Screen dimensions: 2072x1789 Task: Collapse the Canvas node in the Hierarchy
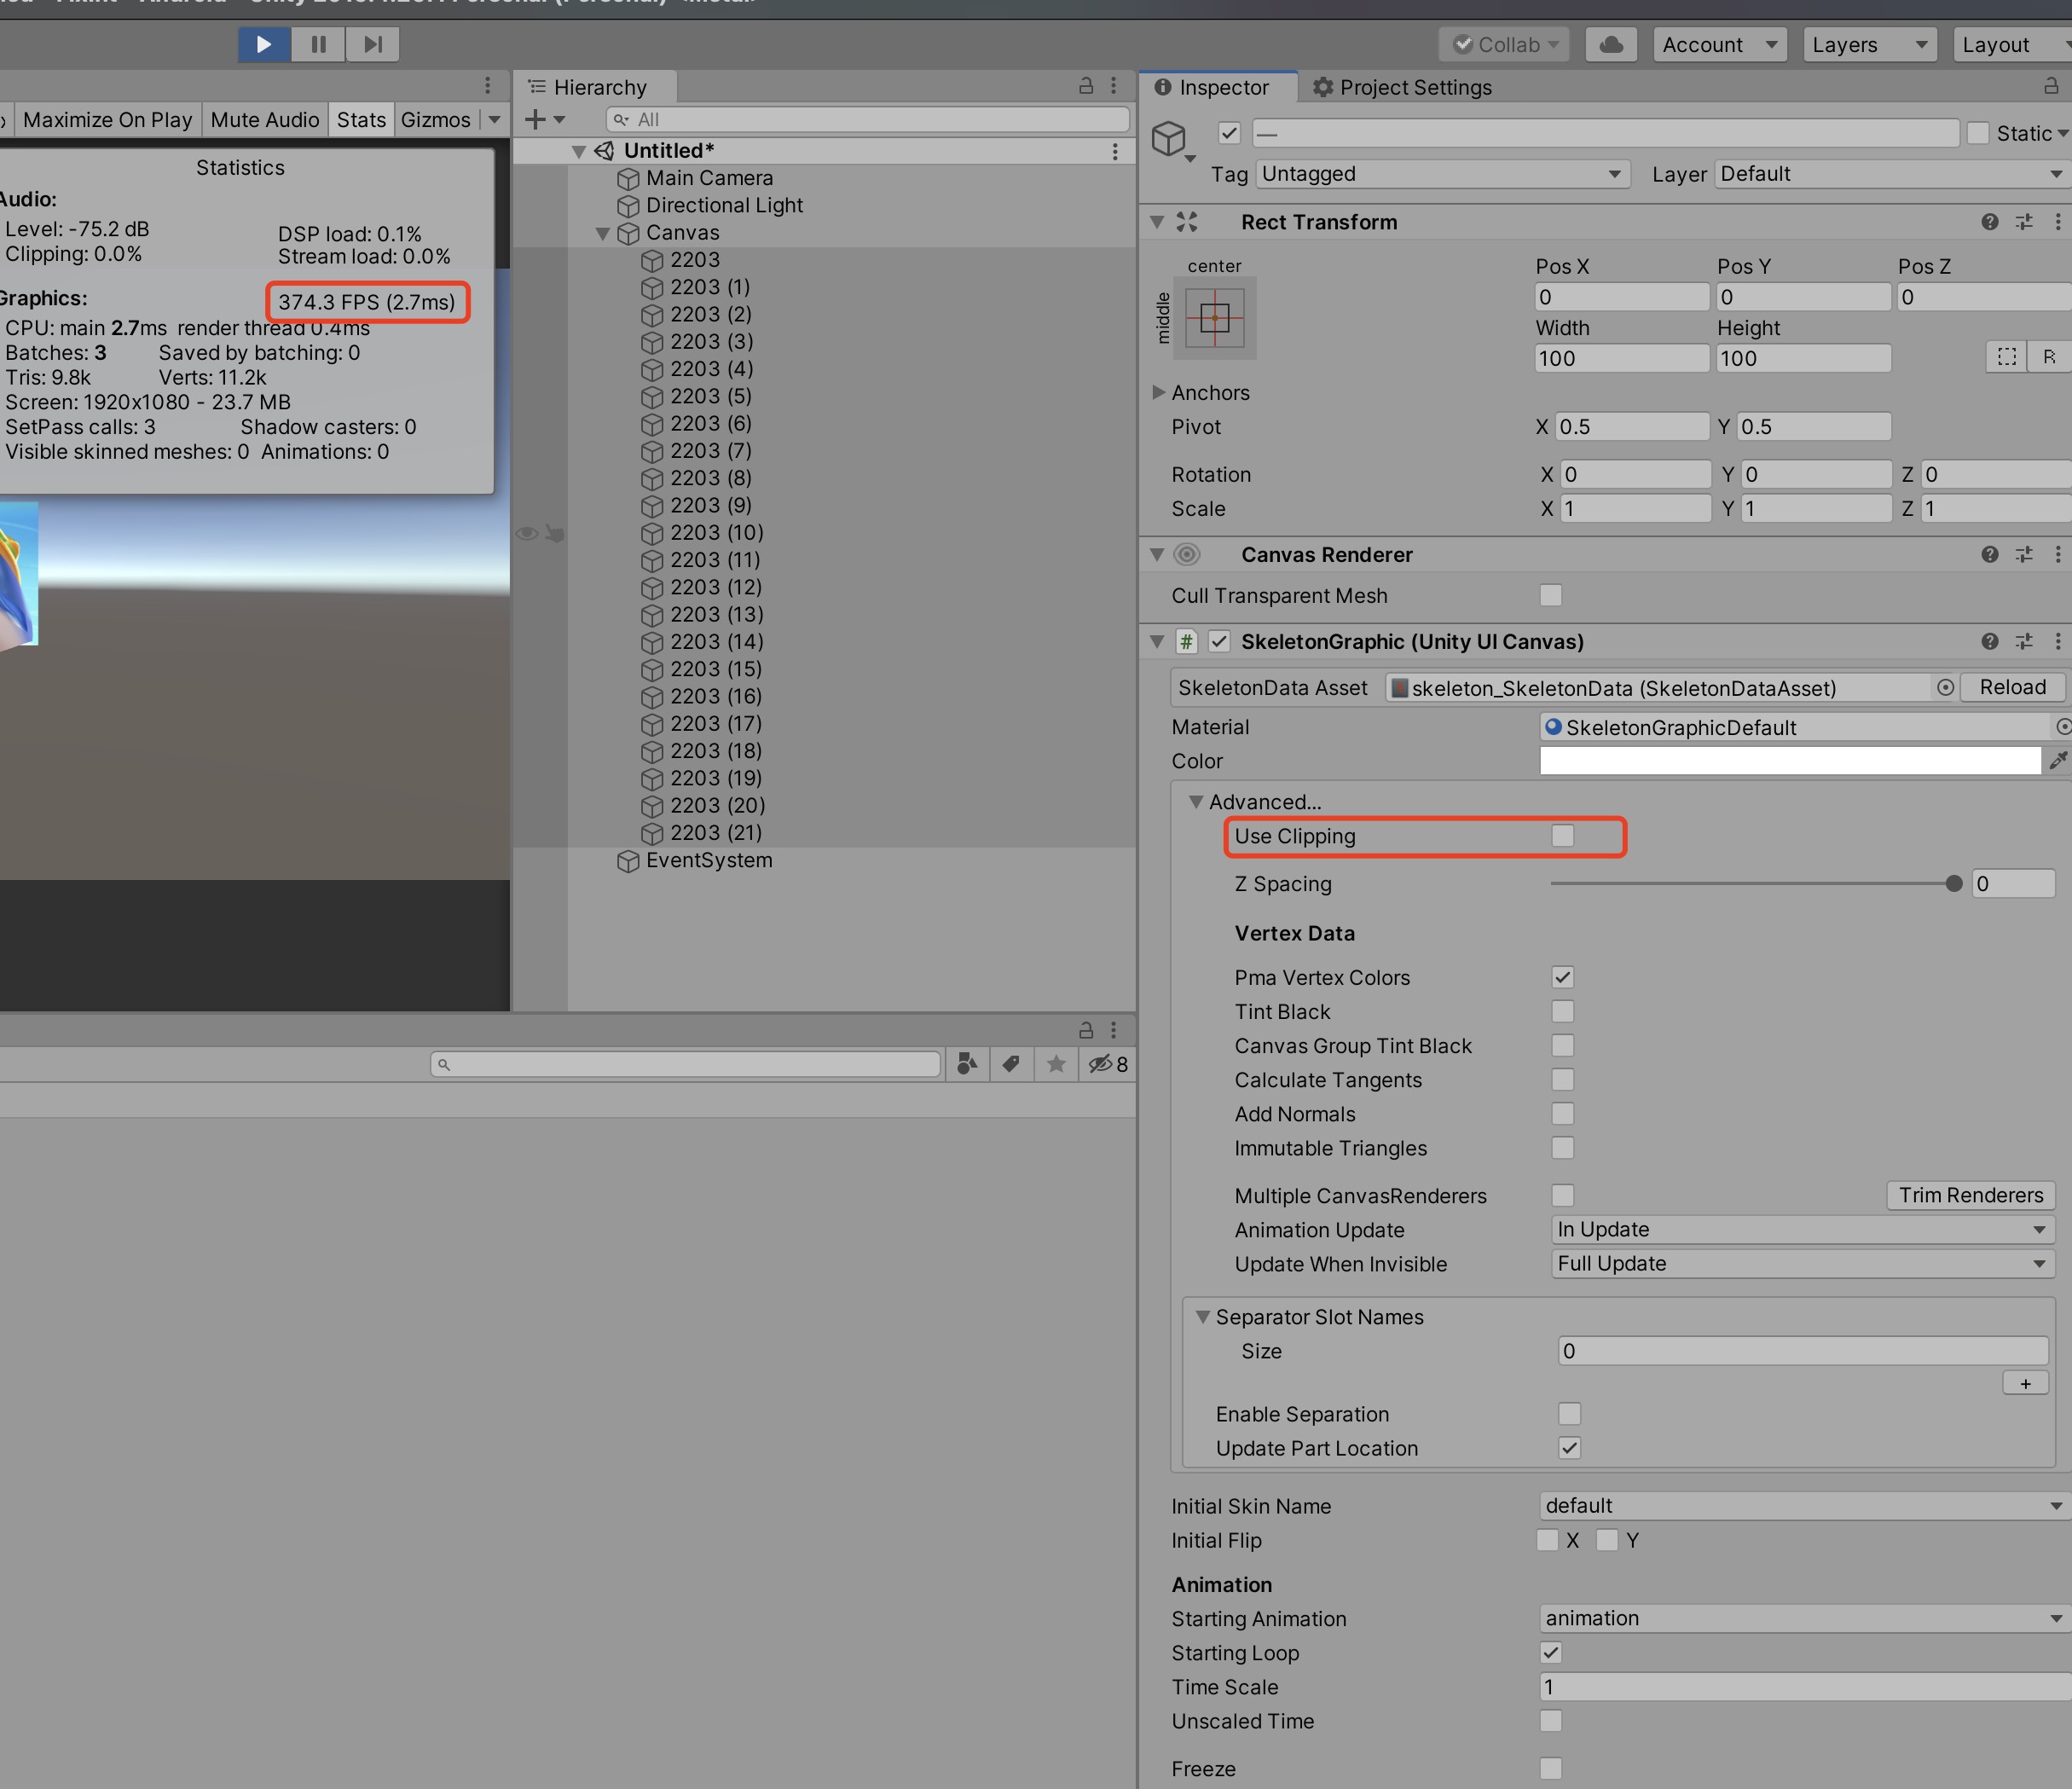[602, 233]
